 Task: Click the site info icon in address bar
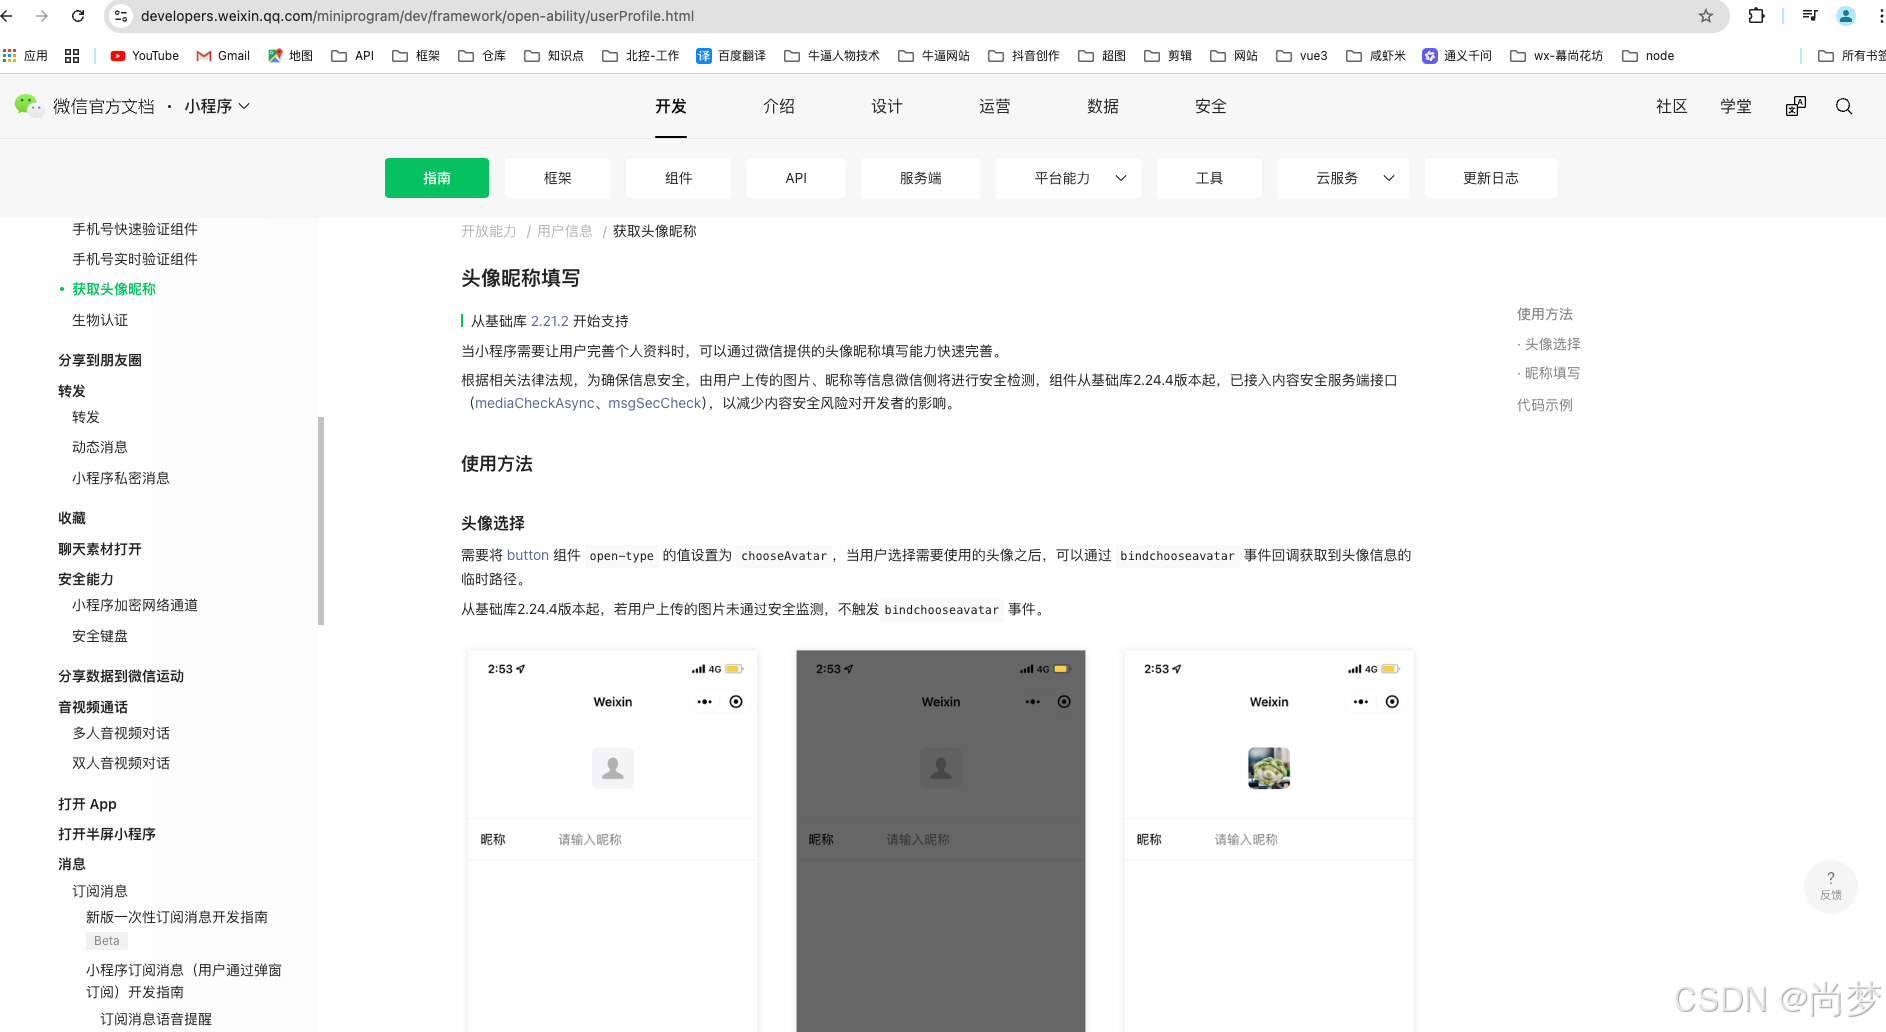tap(121, 16)
